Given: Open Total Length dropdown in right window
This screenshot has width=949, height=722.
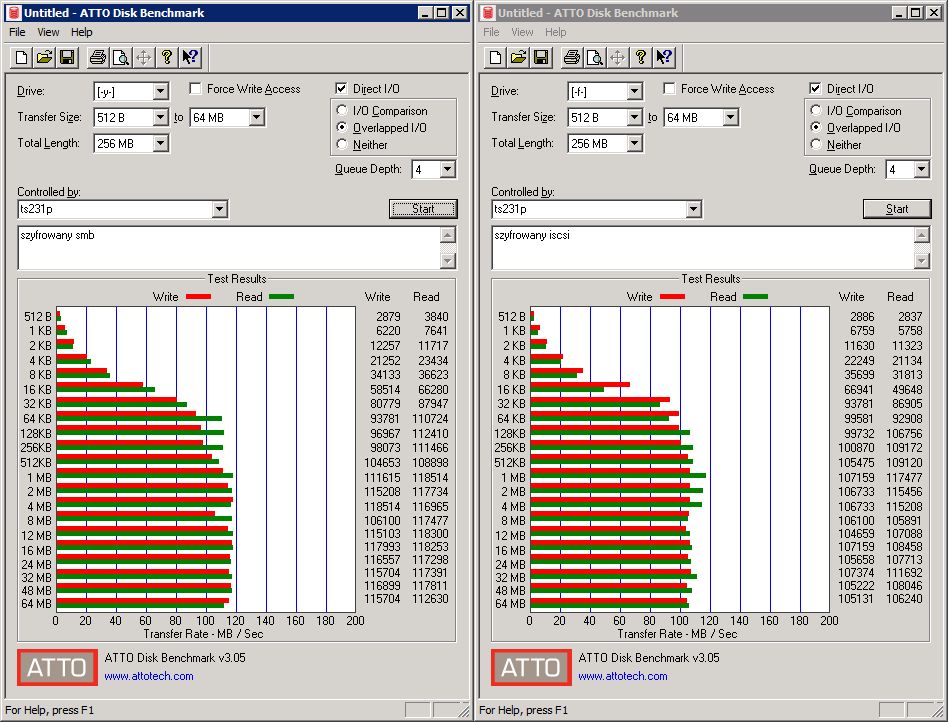Looking at the screenshot, I should click(x=634, y=143).
